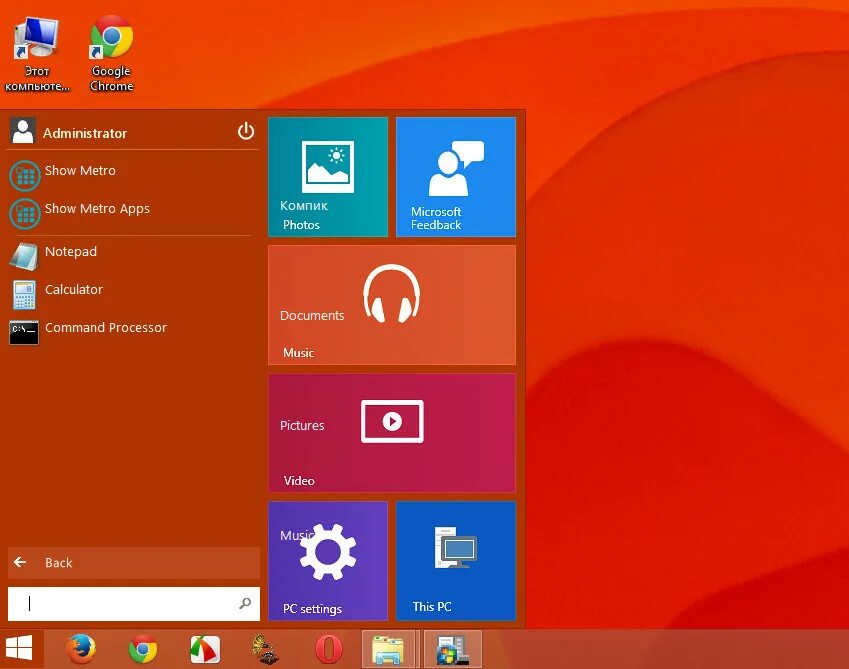Click the Windows Start button
Viewport: 849px width, 669px height.
(x=19, y=648)
